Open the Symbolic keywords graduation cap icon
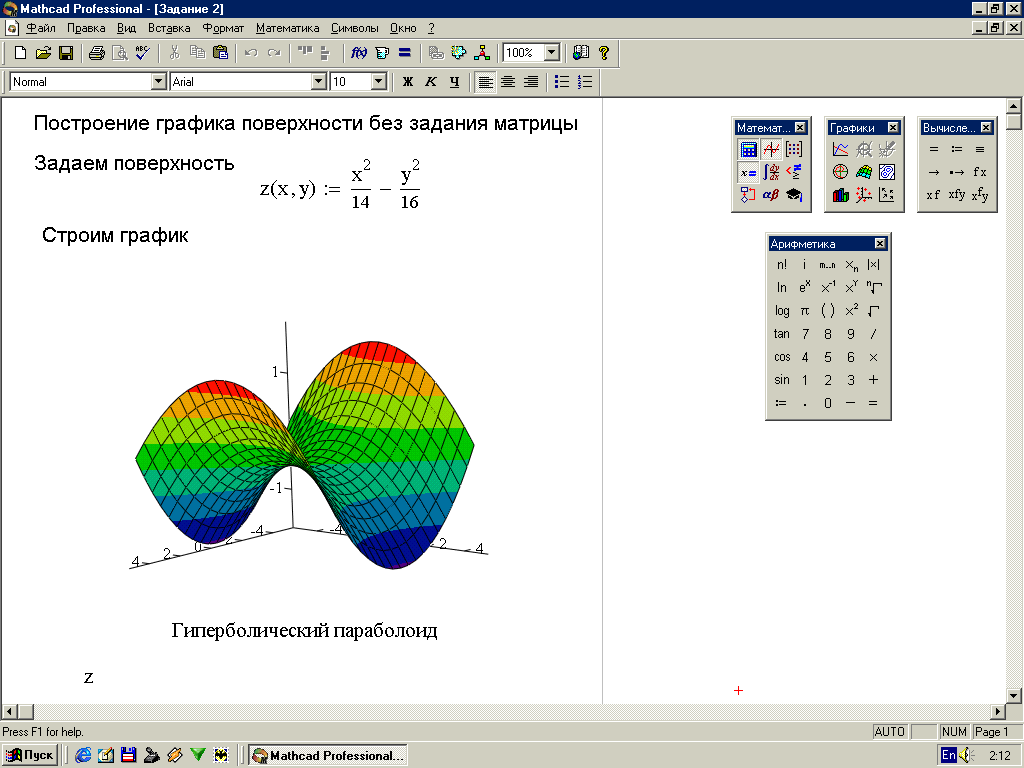The height and width of the screenshot is (768, 1024). click(794, 195)
